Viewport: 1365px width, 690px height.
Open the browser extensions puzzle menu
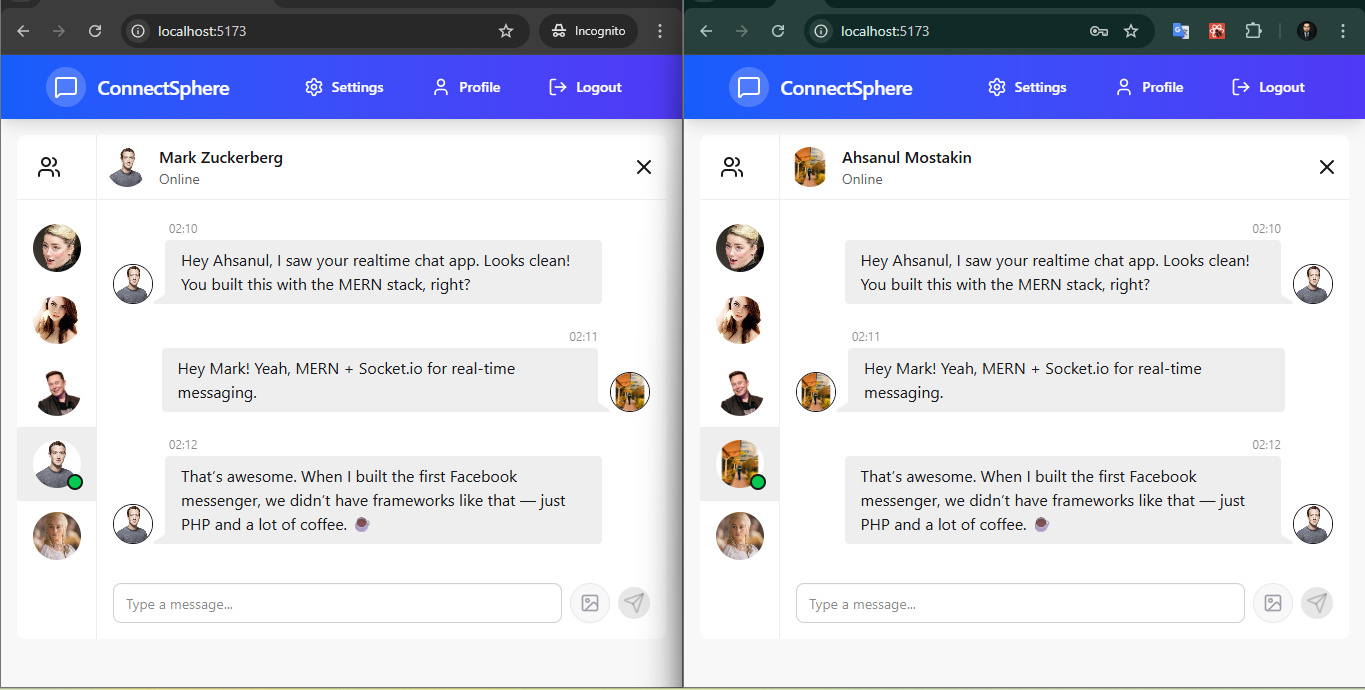click(1254, 31)
